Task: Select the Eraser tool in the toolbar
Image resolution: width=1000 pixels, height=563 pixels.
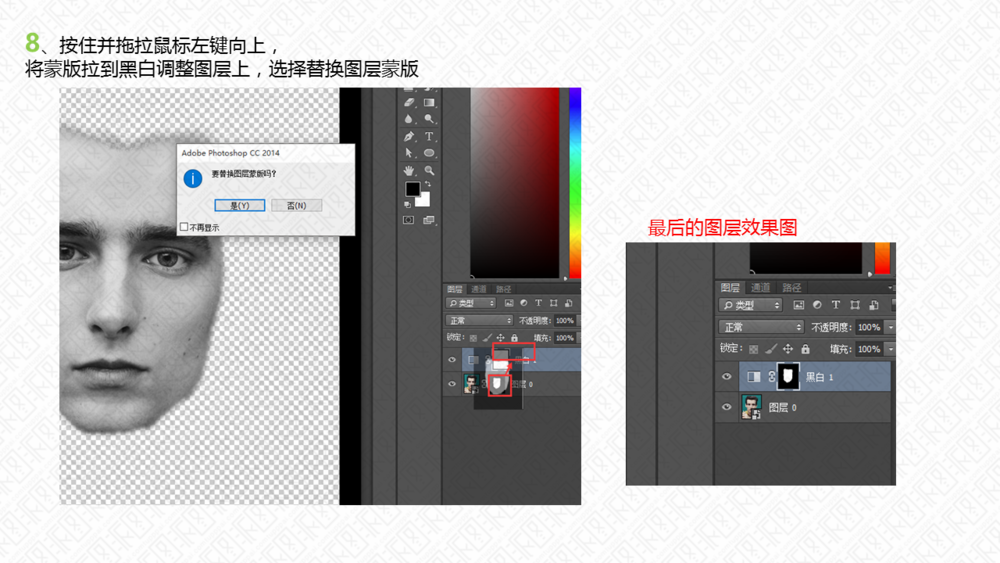Action: click(x=409, y=103)
